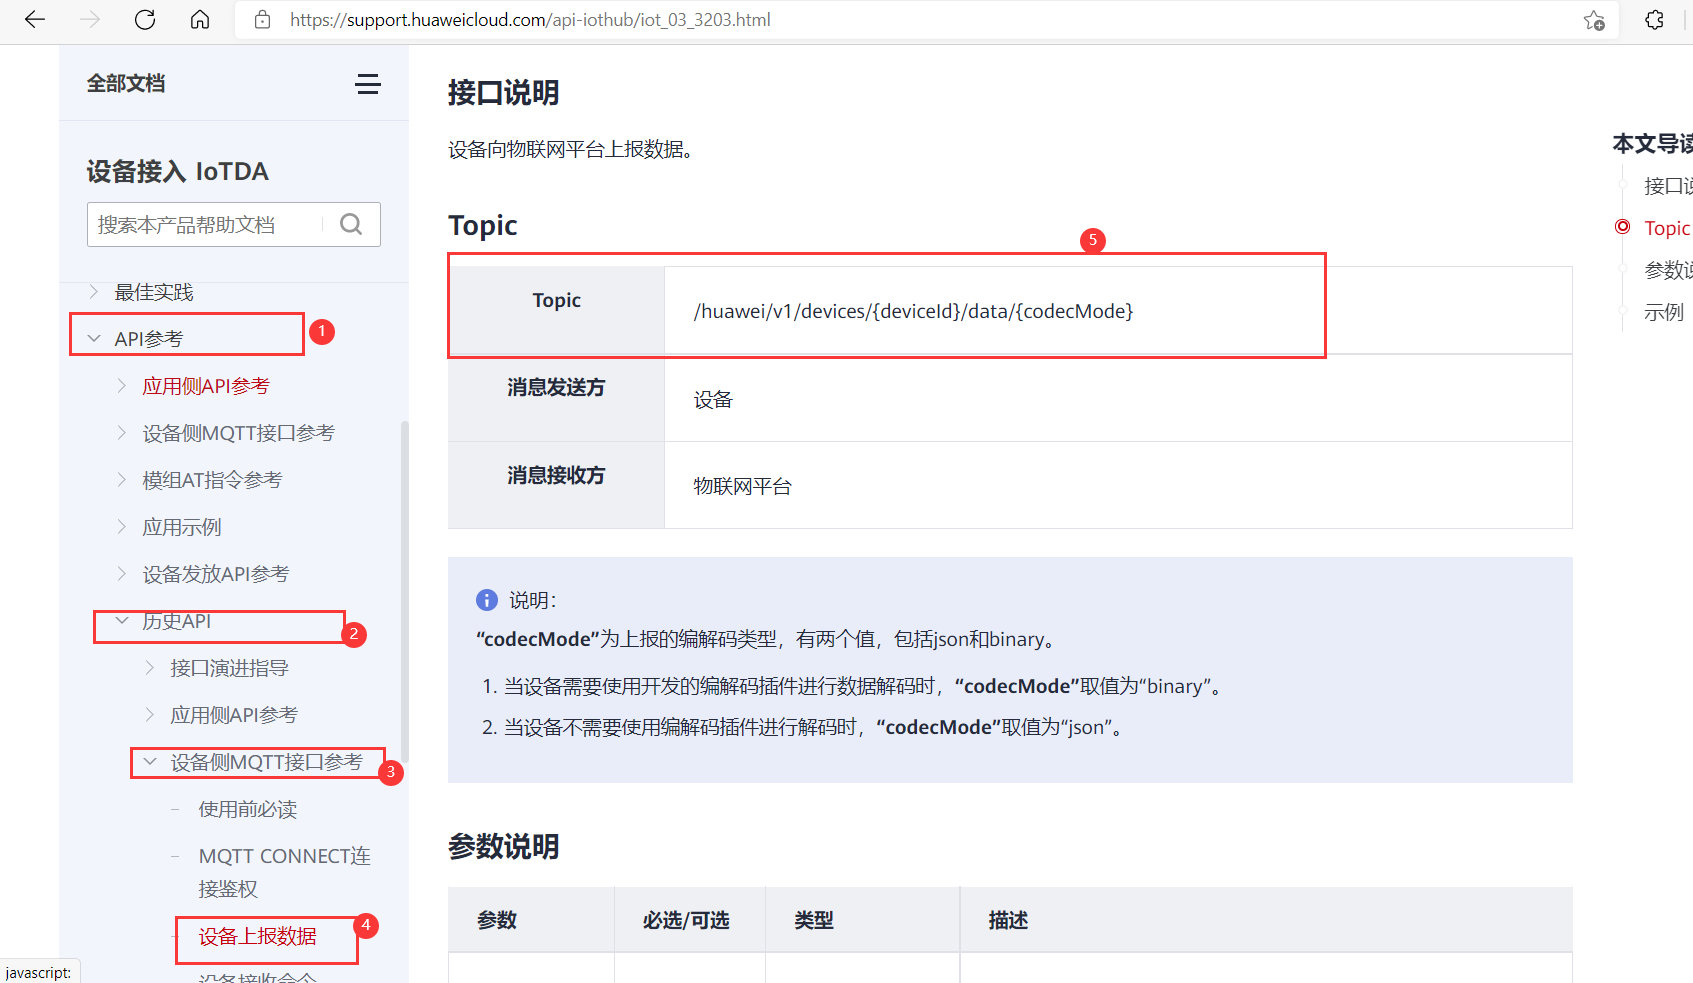Open the 设备上报数据 page link
This screenshot has height=983, width=1693.
click(x=258, y=936)
